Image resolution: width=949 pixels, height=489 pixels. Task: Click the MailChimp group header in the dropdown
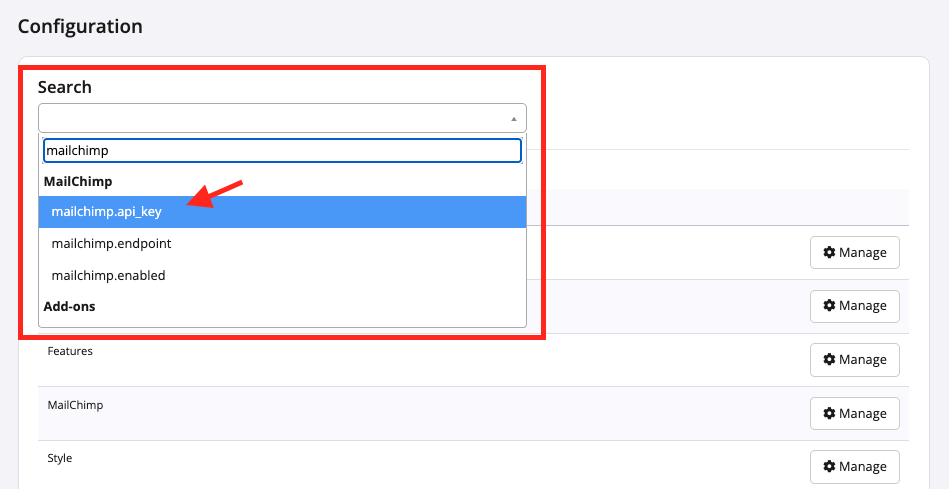[78, 182]
